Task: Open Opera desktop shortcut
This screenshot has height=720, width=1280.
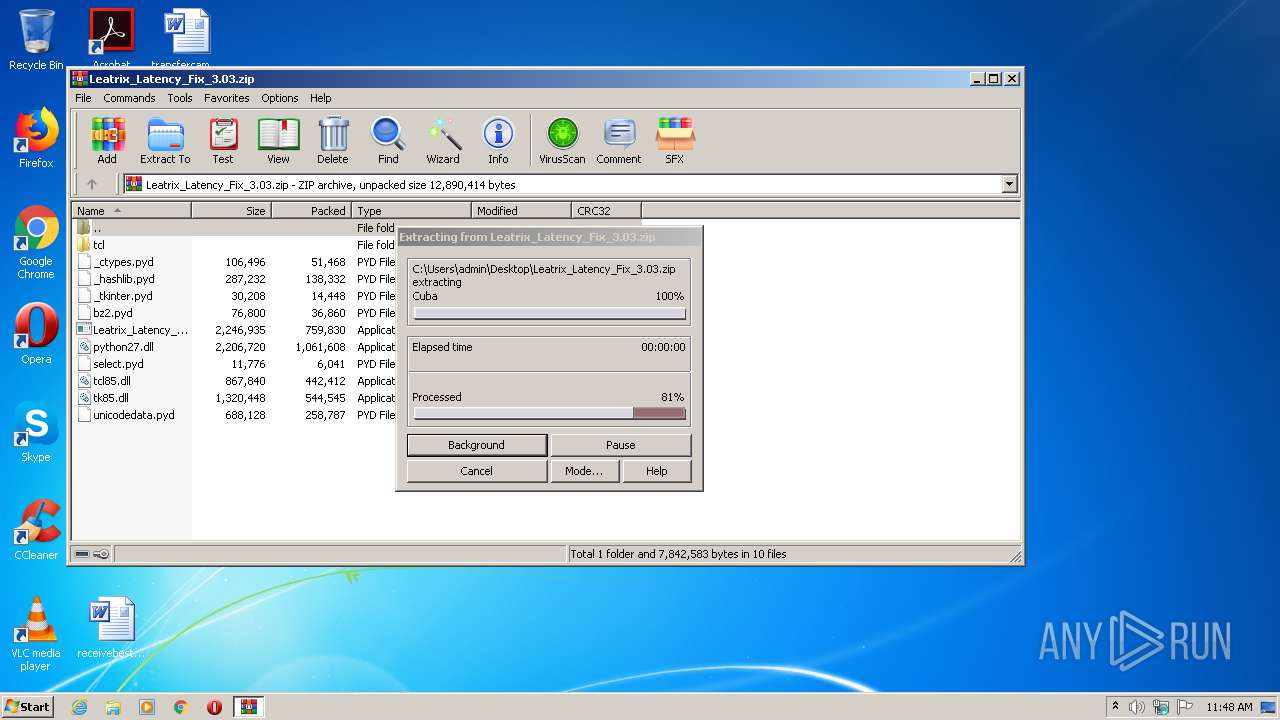Action: [36, 334]
